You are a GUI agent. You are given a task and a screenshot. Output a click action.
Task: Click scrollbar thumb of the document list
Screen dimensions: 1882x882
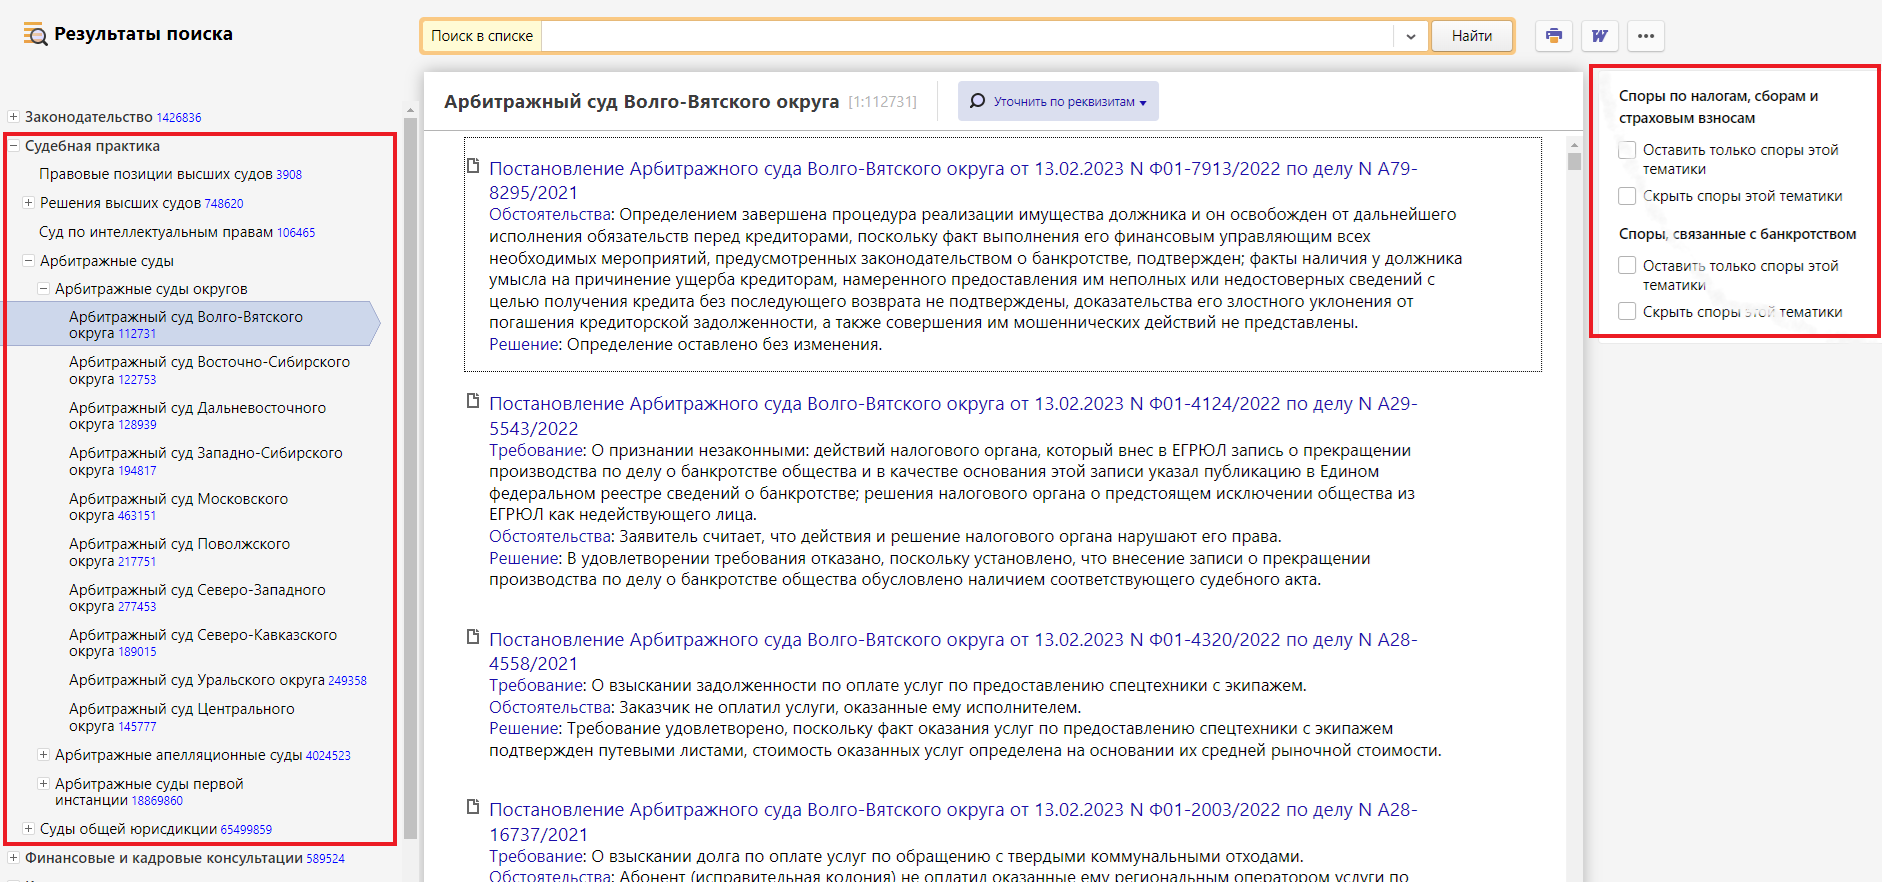coord(1574,161)
